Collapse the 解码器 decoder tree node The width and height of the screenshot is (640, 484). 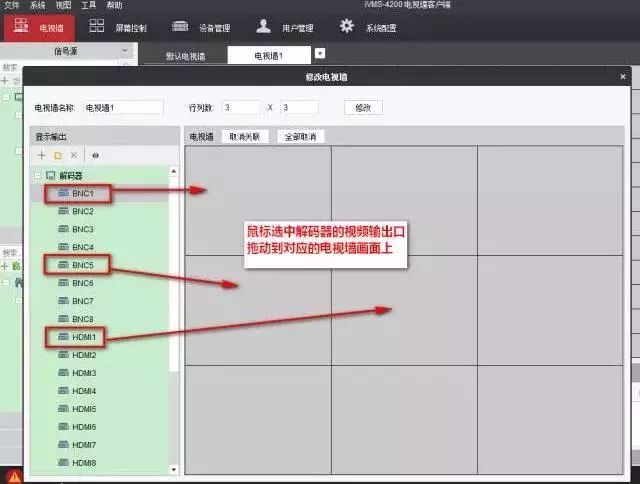pos(38,175)
